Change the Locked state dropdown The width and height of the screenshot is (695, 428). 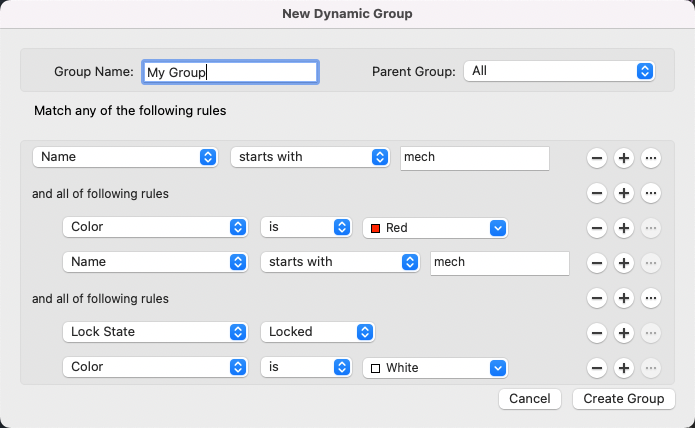[317, 332]
